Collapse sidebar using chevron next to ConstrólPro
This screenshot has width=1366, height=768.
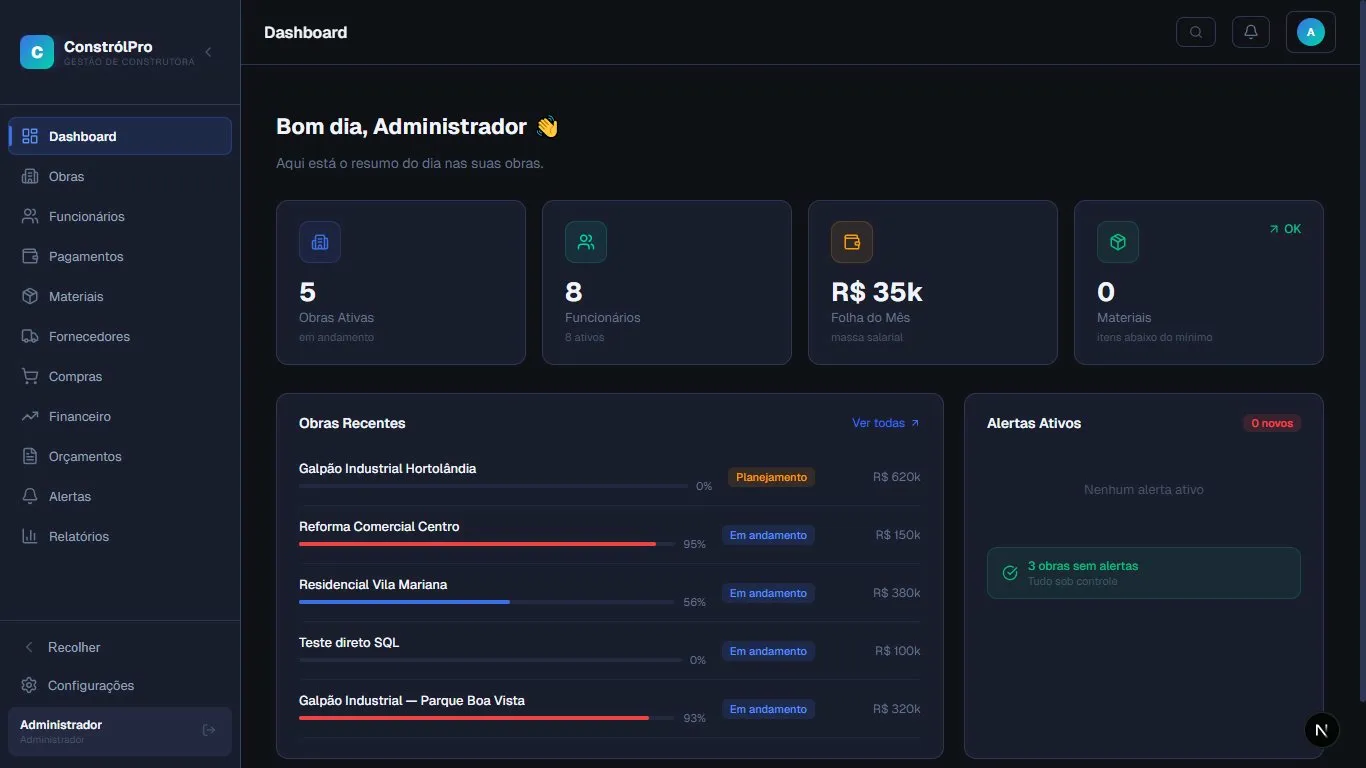click(x=208, y=52)
